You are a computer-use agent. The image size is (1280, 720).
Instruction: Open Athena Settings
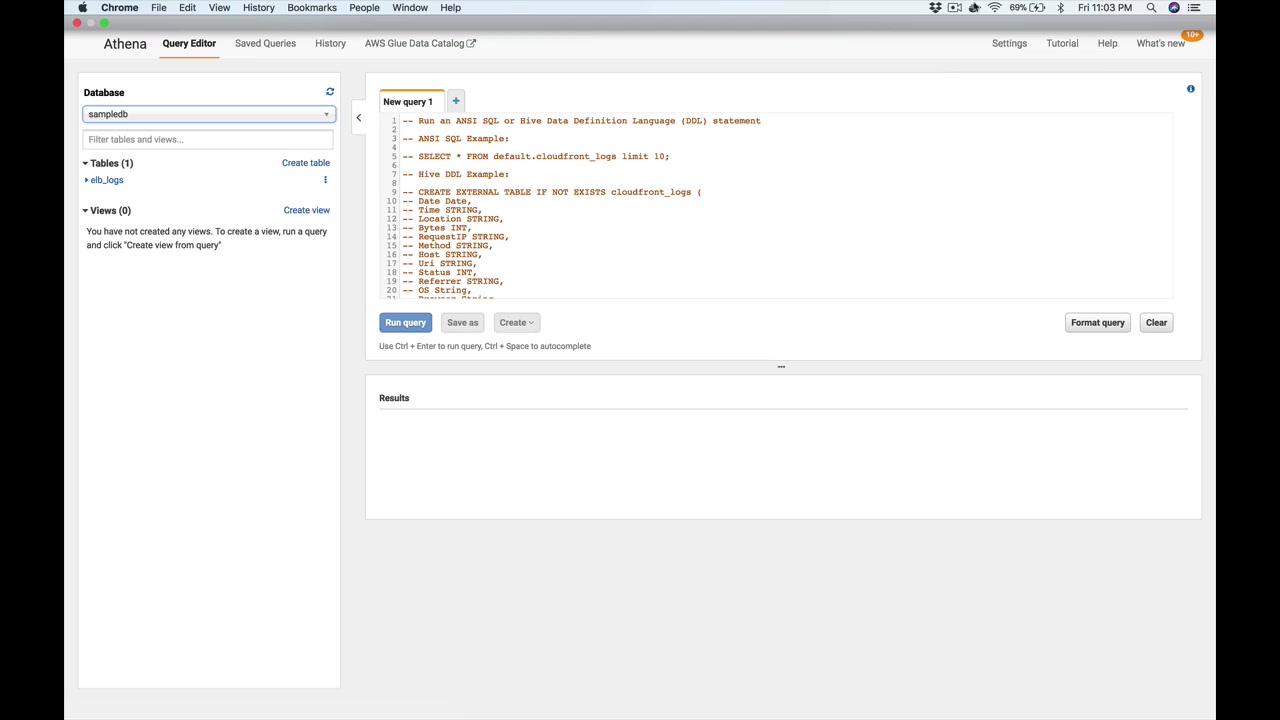click(x=1009, y=43)
